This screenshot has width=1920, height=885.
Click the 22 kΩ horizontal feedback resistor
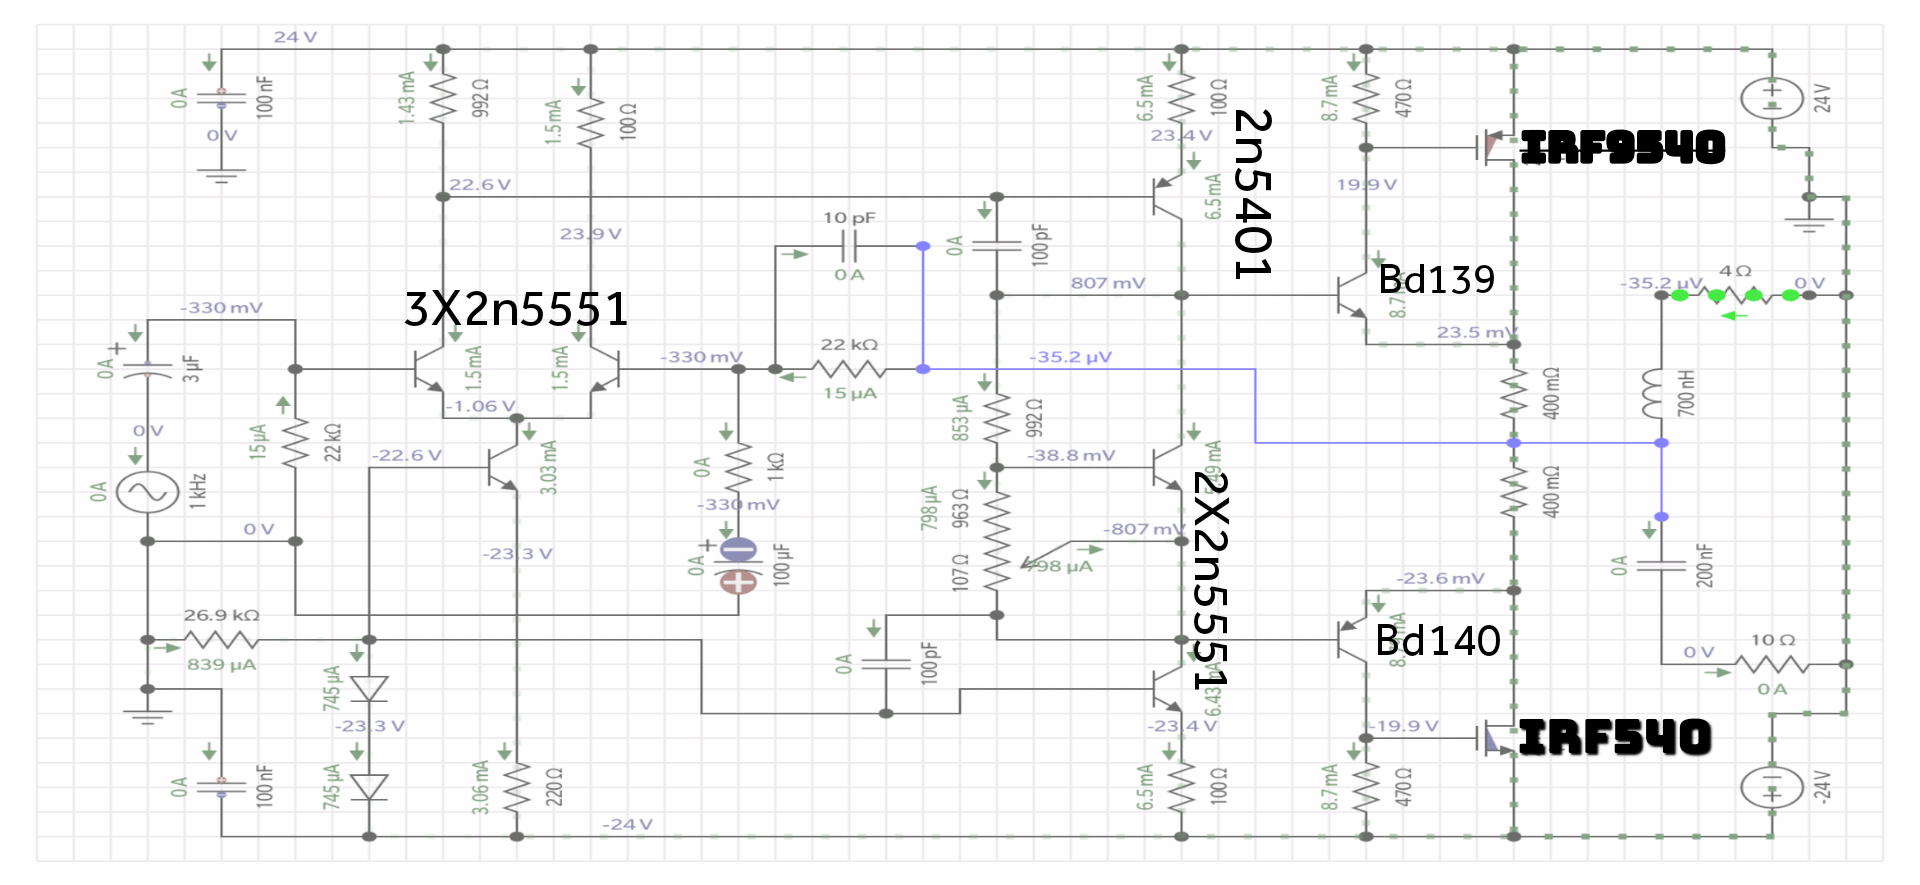coord(849,369)
